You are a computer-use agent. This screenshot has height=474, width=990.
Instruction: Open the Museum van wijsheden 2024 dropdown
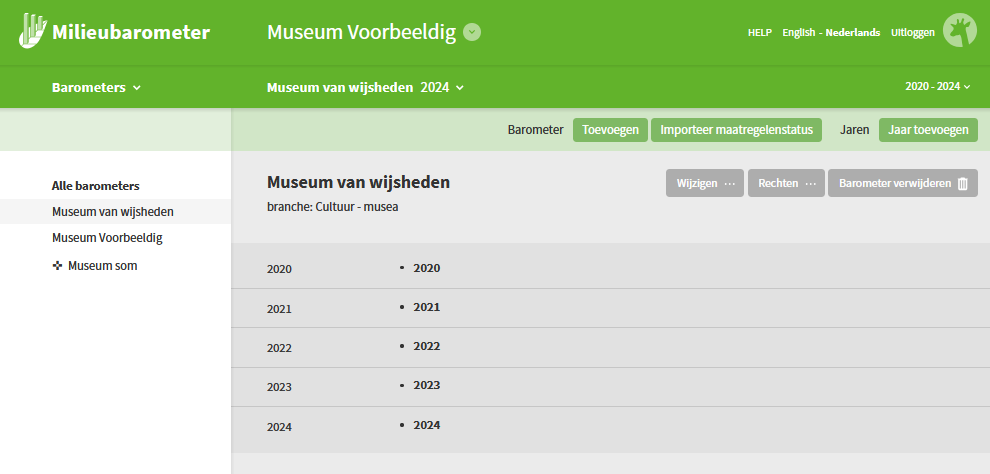(365, 87)
